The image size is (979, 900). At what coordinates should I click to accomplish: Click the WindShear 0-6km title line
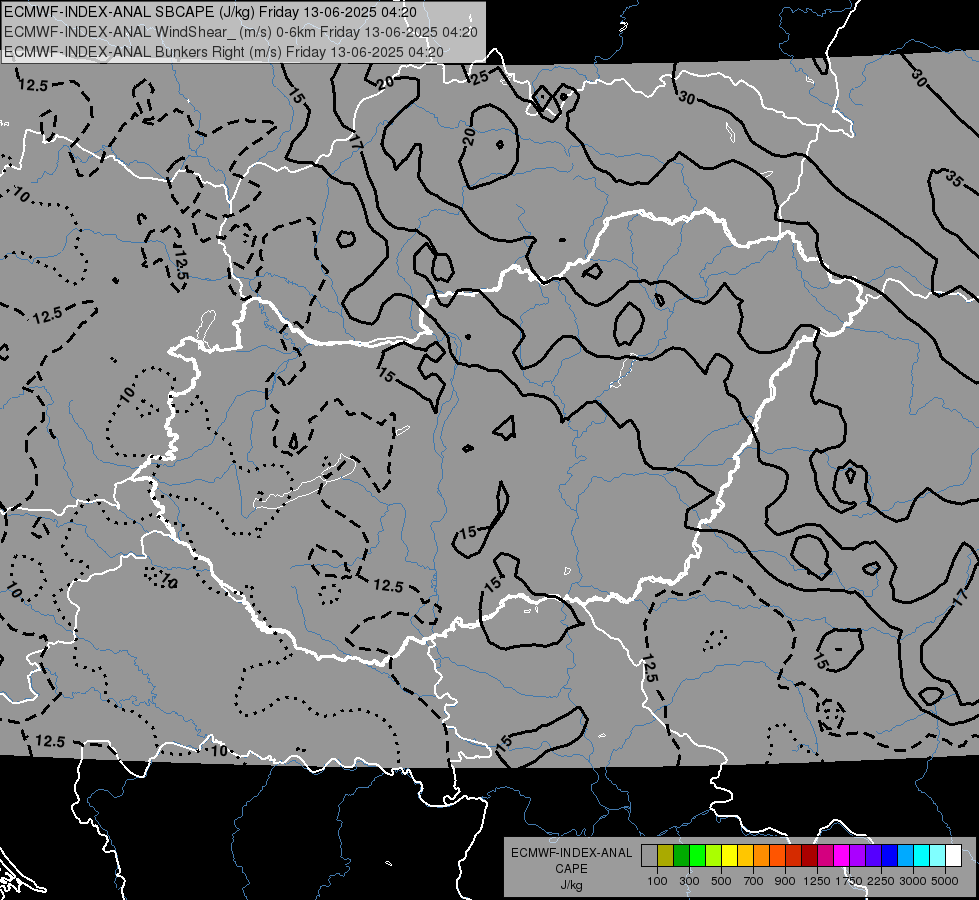[241, 32]
